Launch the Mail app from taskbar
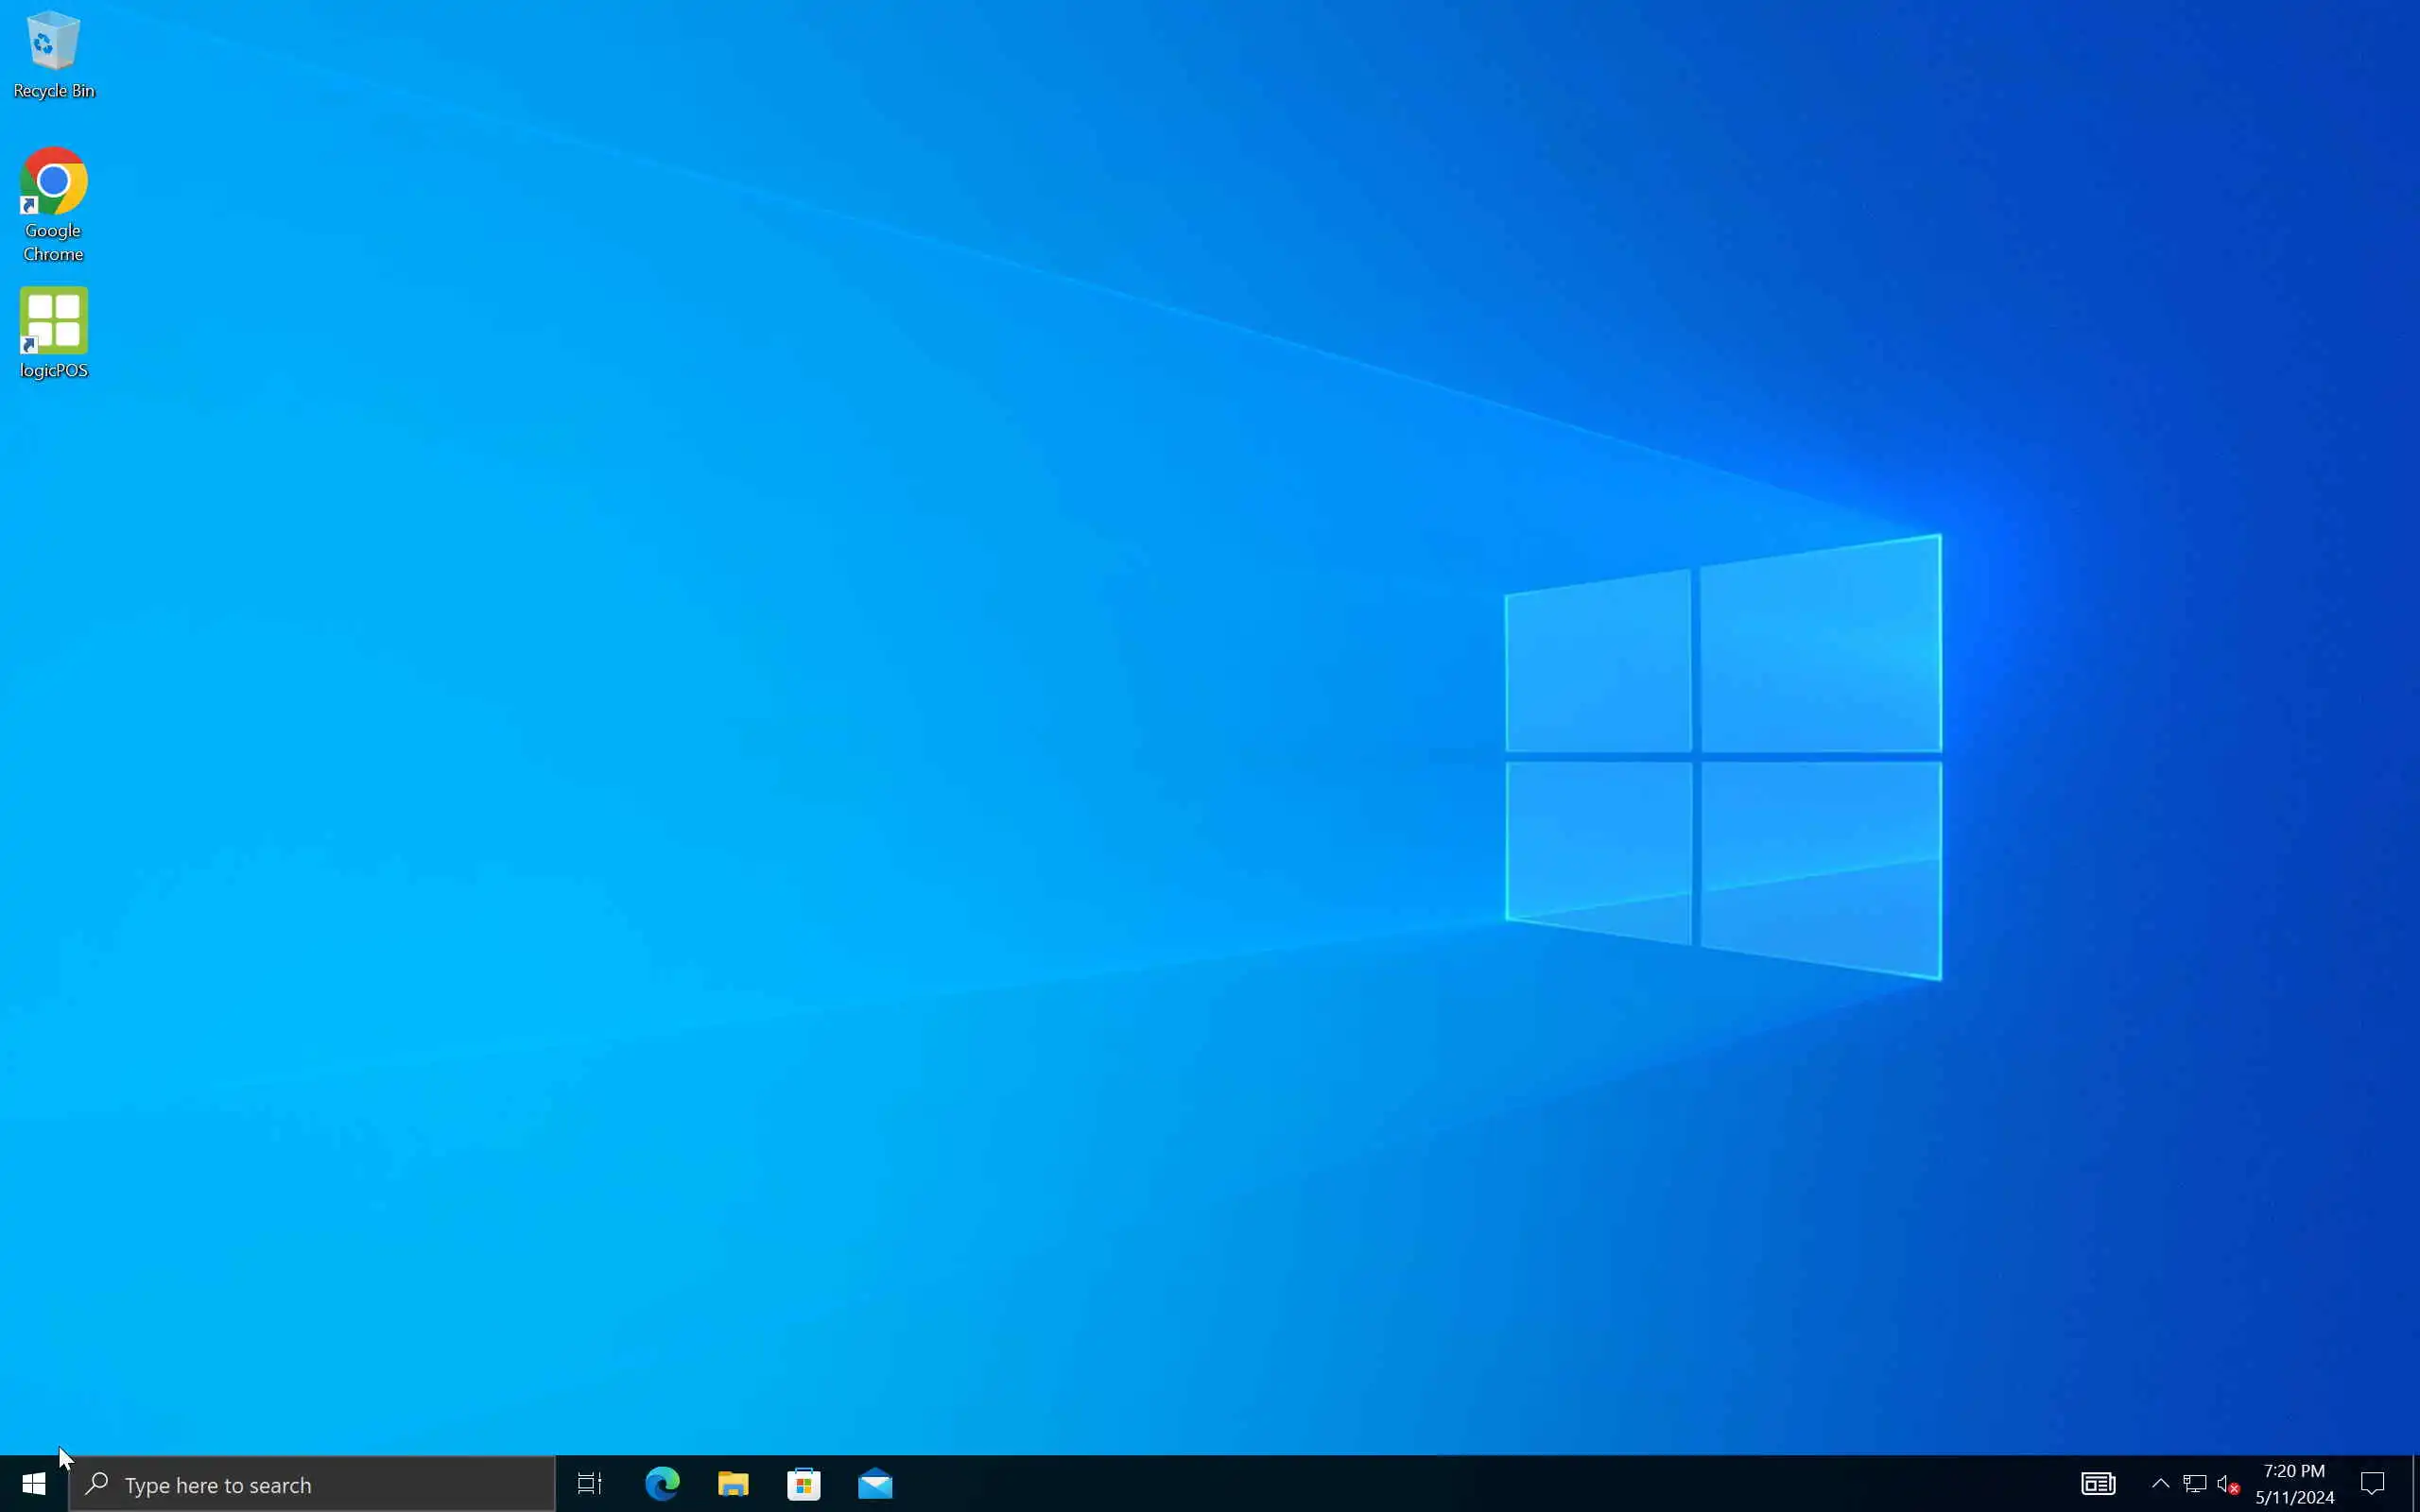This screenshot has width=2420, height=1512. (875, 1484)
